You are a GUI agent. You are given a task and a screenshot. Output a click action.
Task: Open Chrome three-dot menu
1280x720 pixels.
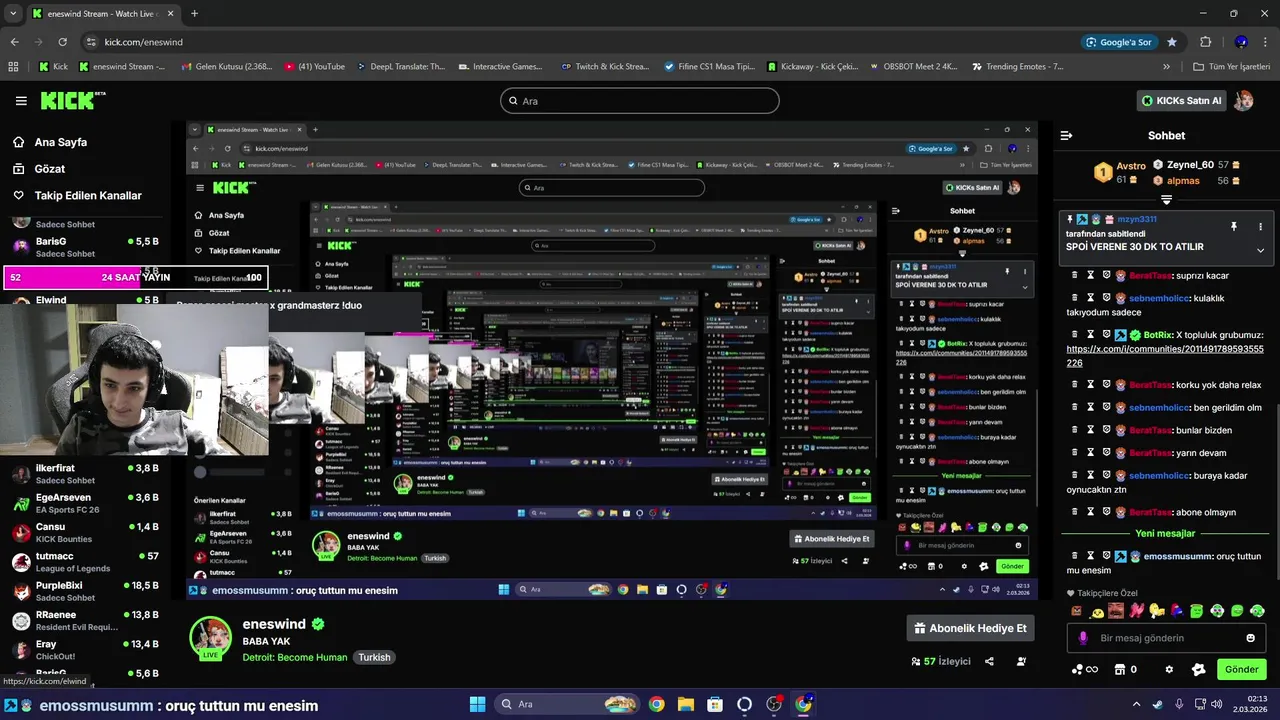[x=1265, y=42]
